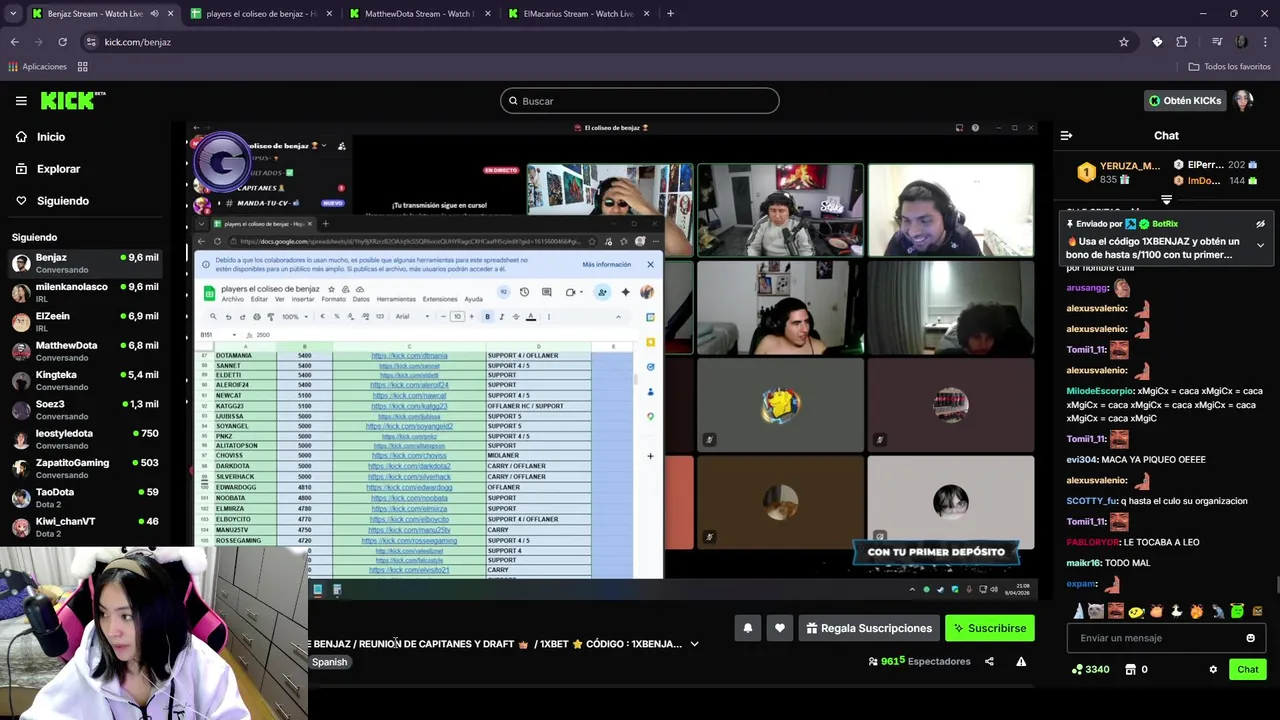Click BotRix name in pinned message
This screenshot has width=1280, height=720.
(x=1165, y=224)
